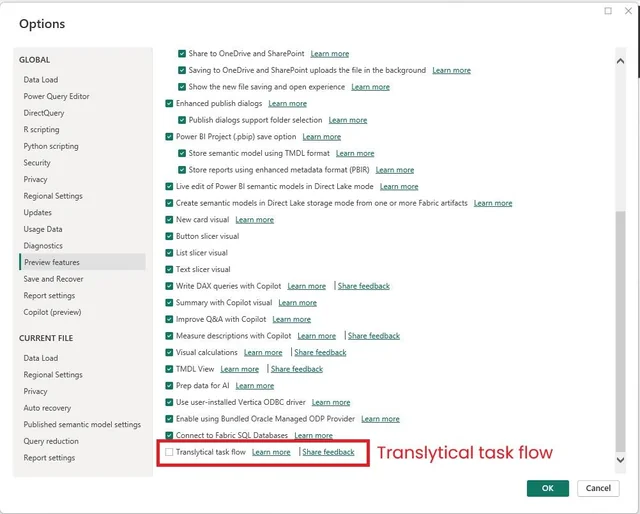The width and height of the screenshot is (640, 514).
Task: Uncheck Use user-installed Vertica ODBC driver
Action: point(169,402)
